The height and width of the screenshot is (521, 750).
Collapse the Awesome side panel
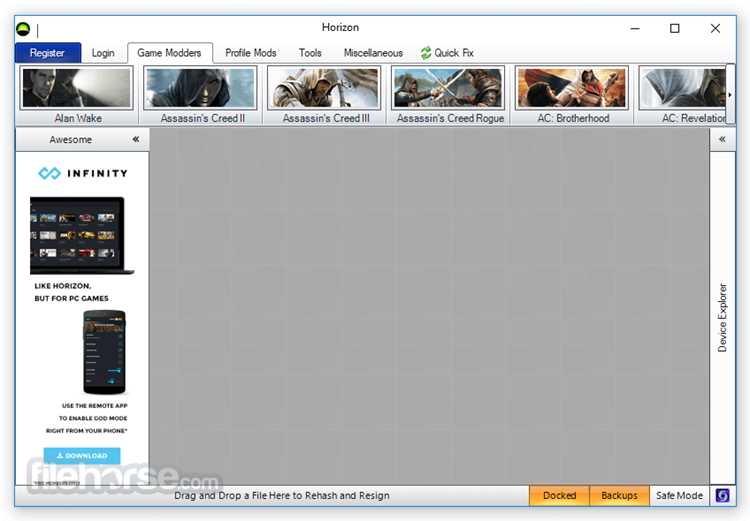click(136, 139)
